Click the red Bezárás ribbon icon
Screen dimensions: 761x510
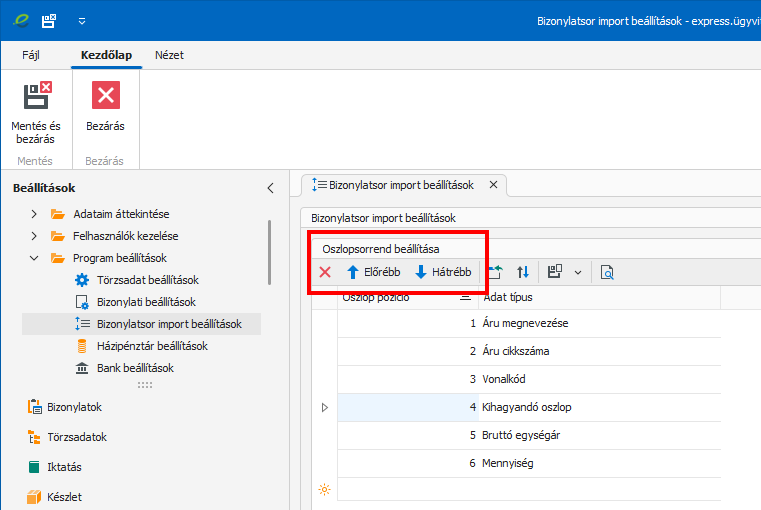105,96
